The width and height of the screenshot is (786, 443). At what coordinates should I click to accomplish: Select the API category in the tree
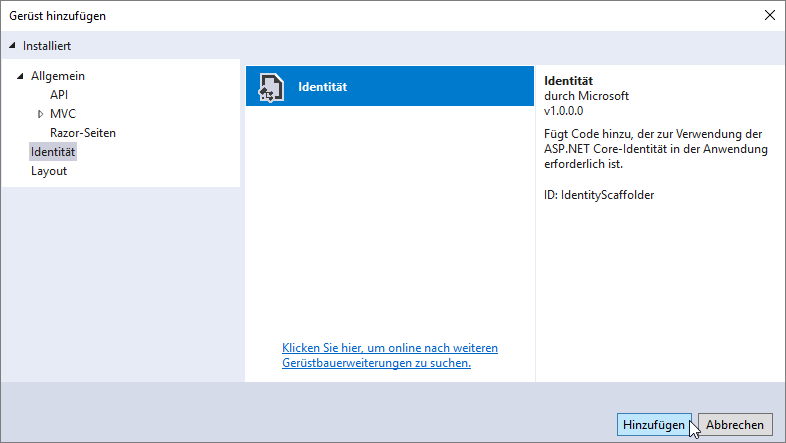click(59, 95)
